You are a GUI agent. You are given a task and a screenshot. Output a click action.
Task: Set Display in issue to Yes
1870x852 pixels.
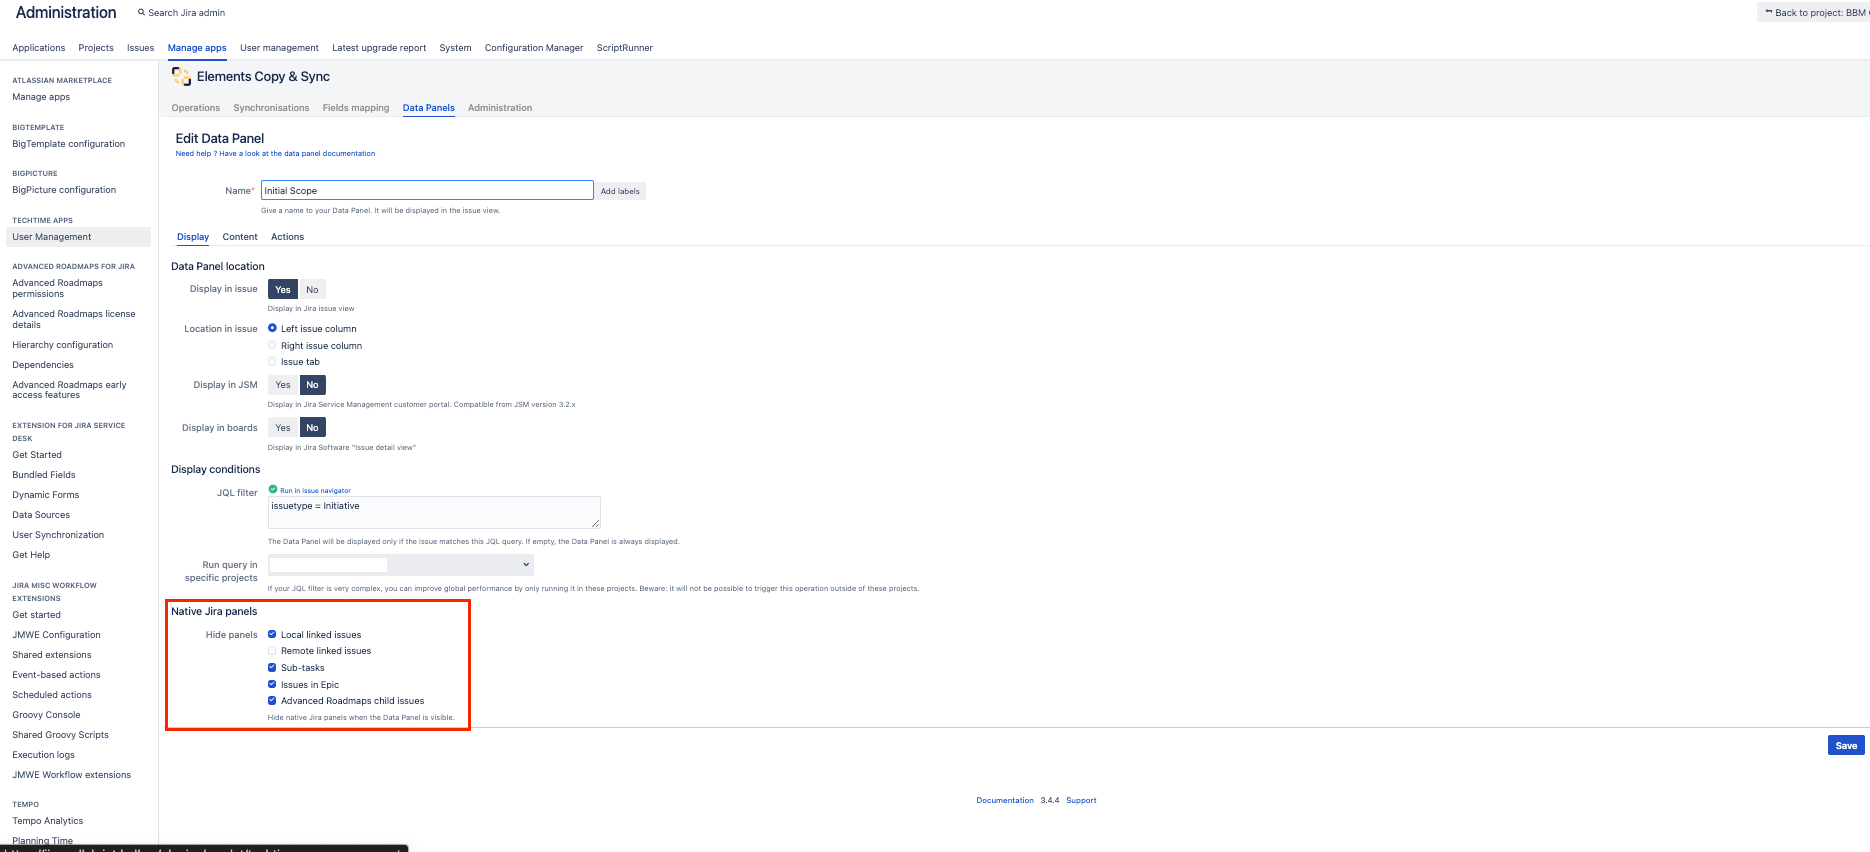[x=283, y=289]
